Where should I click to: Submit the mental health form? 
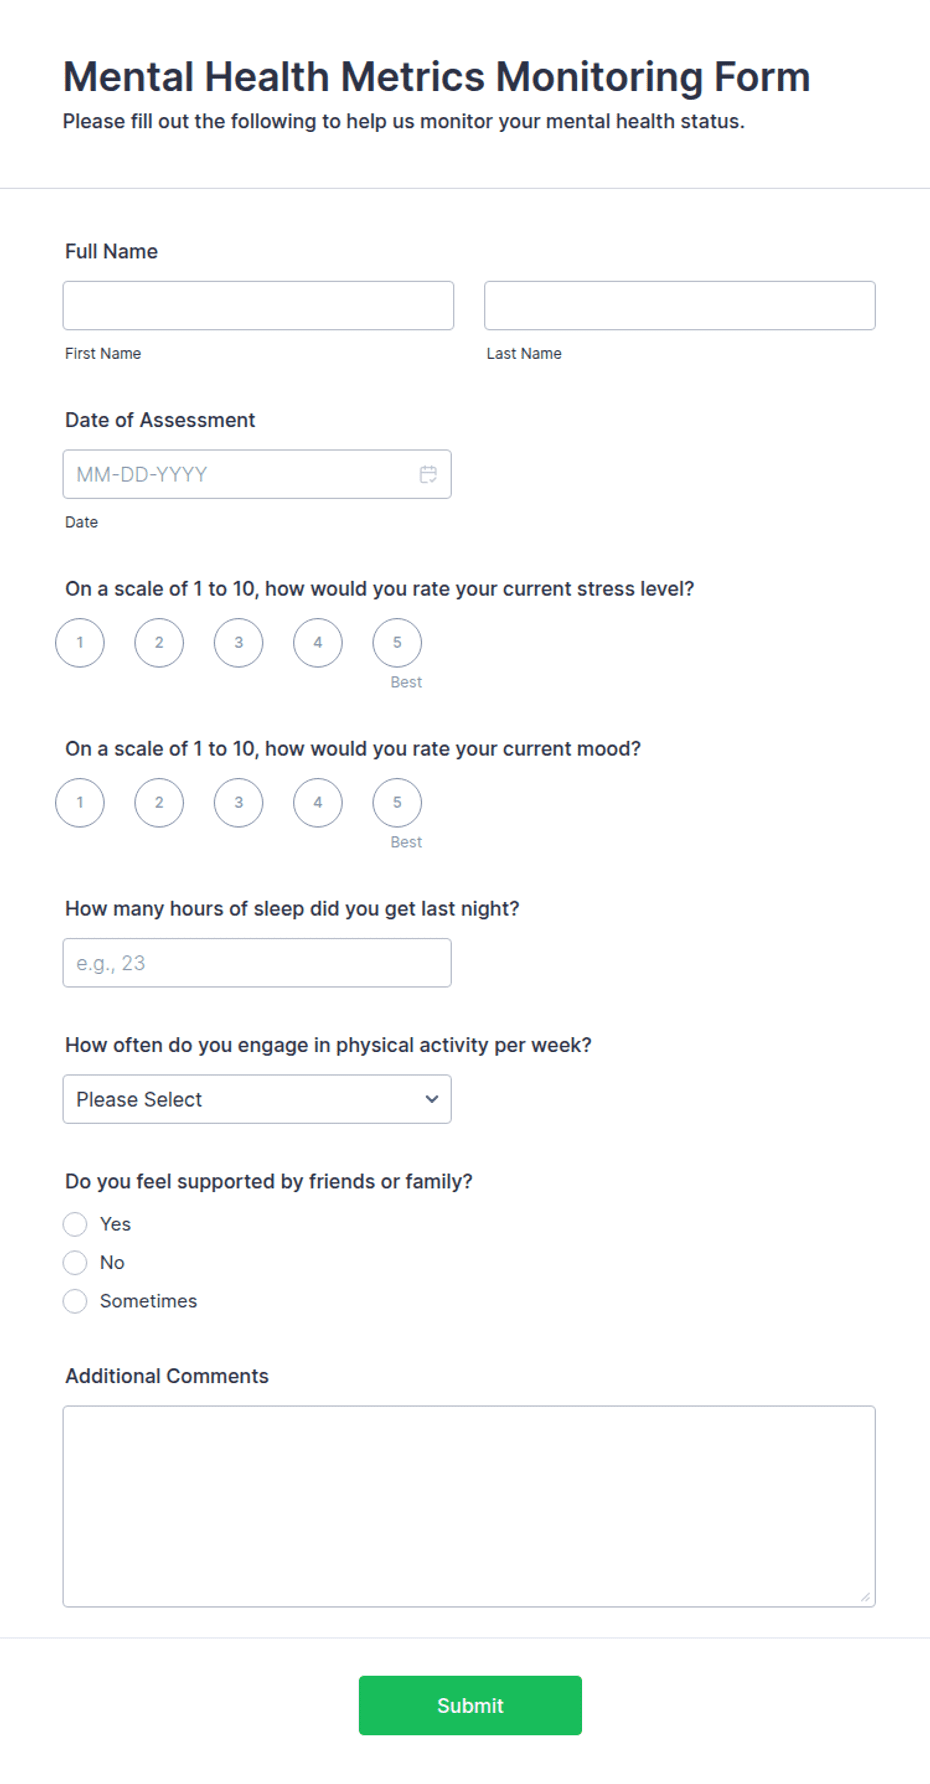point(470,1705)
